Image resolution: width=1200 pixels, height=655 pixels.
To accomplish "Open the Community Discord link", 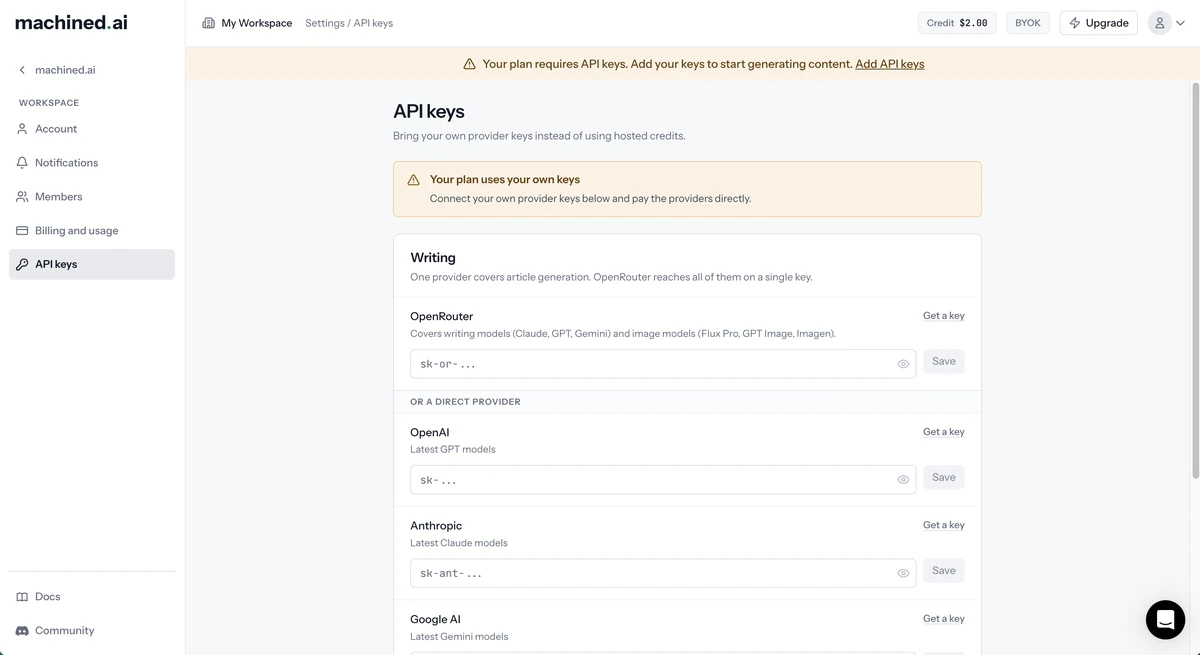I will pos(92,631).
